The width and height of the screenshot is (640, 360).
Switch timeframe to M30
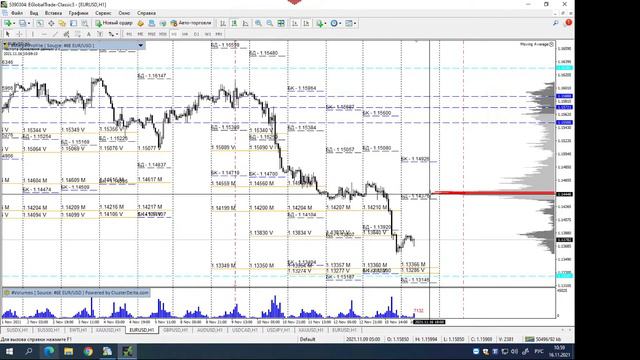pos(163,34)
